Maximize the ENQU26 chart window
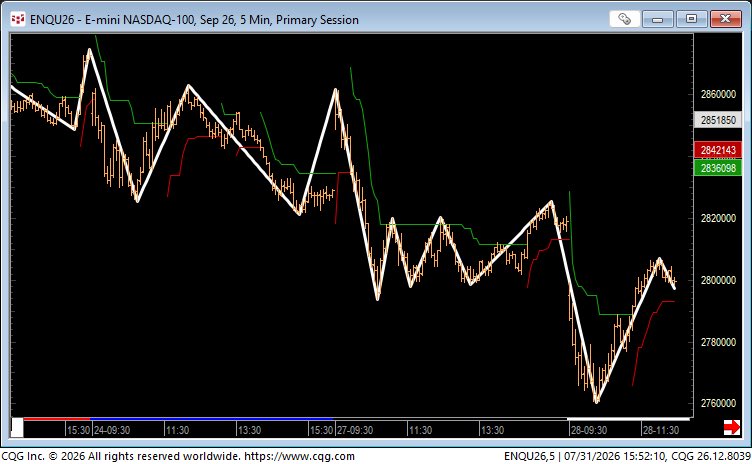This screenshot has width=752, height=464. point(691,19)
